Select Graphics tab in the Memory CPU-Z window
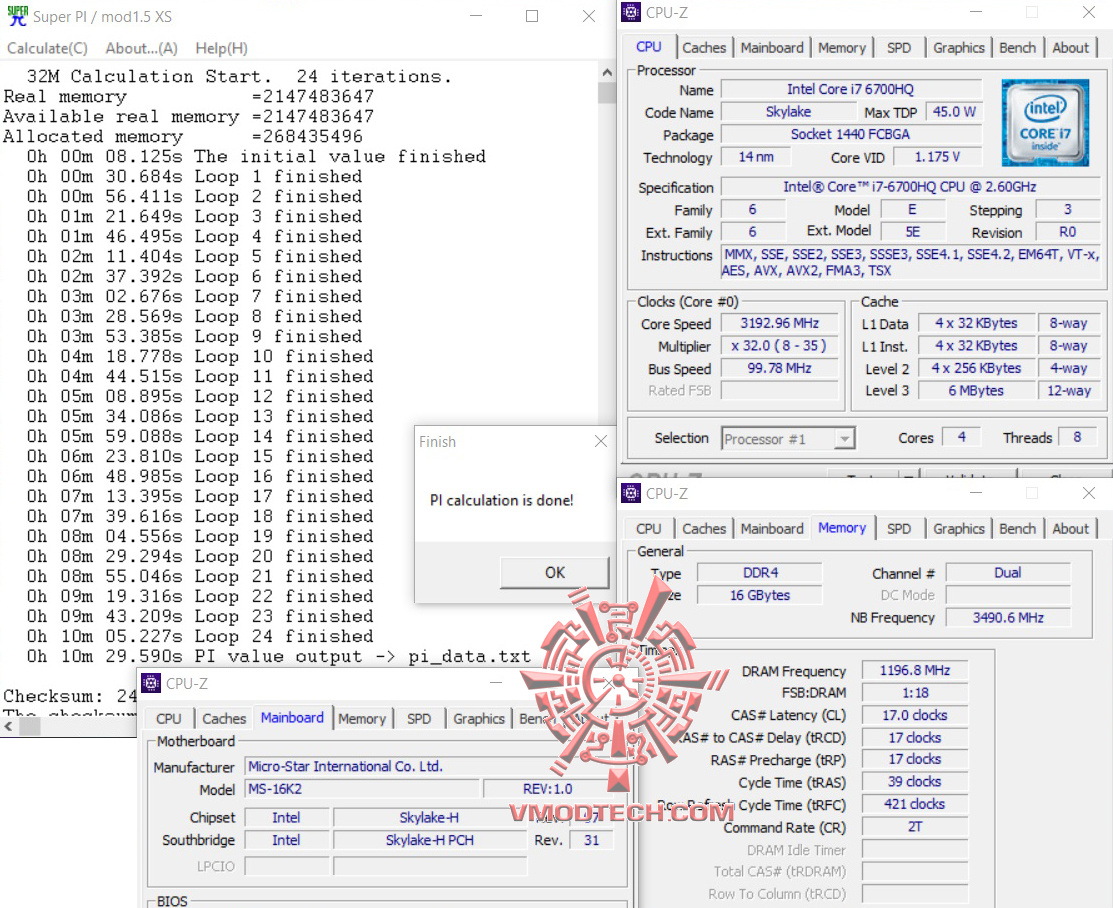The image size is (1113, 908). click(958, 529)
